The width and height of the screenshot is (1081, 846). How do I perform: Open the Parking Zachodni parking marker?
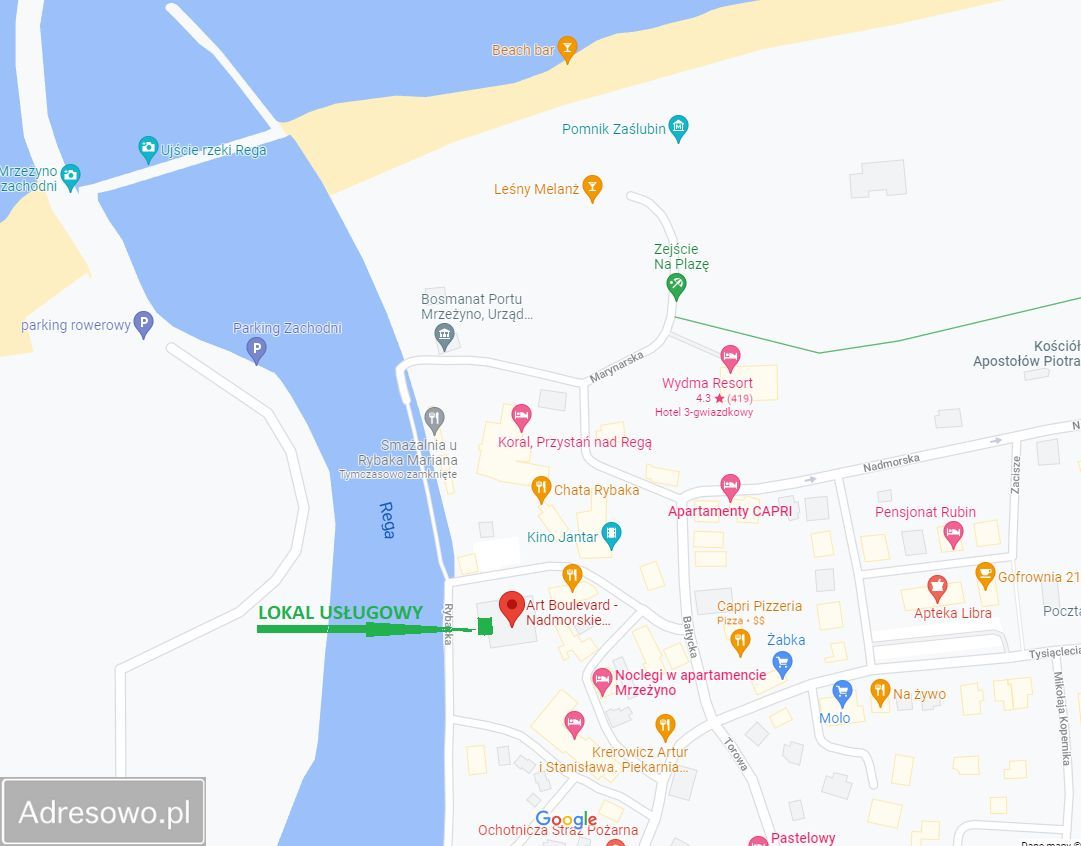(256, 350)
